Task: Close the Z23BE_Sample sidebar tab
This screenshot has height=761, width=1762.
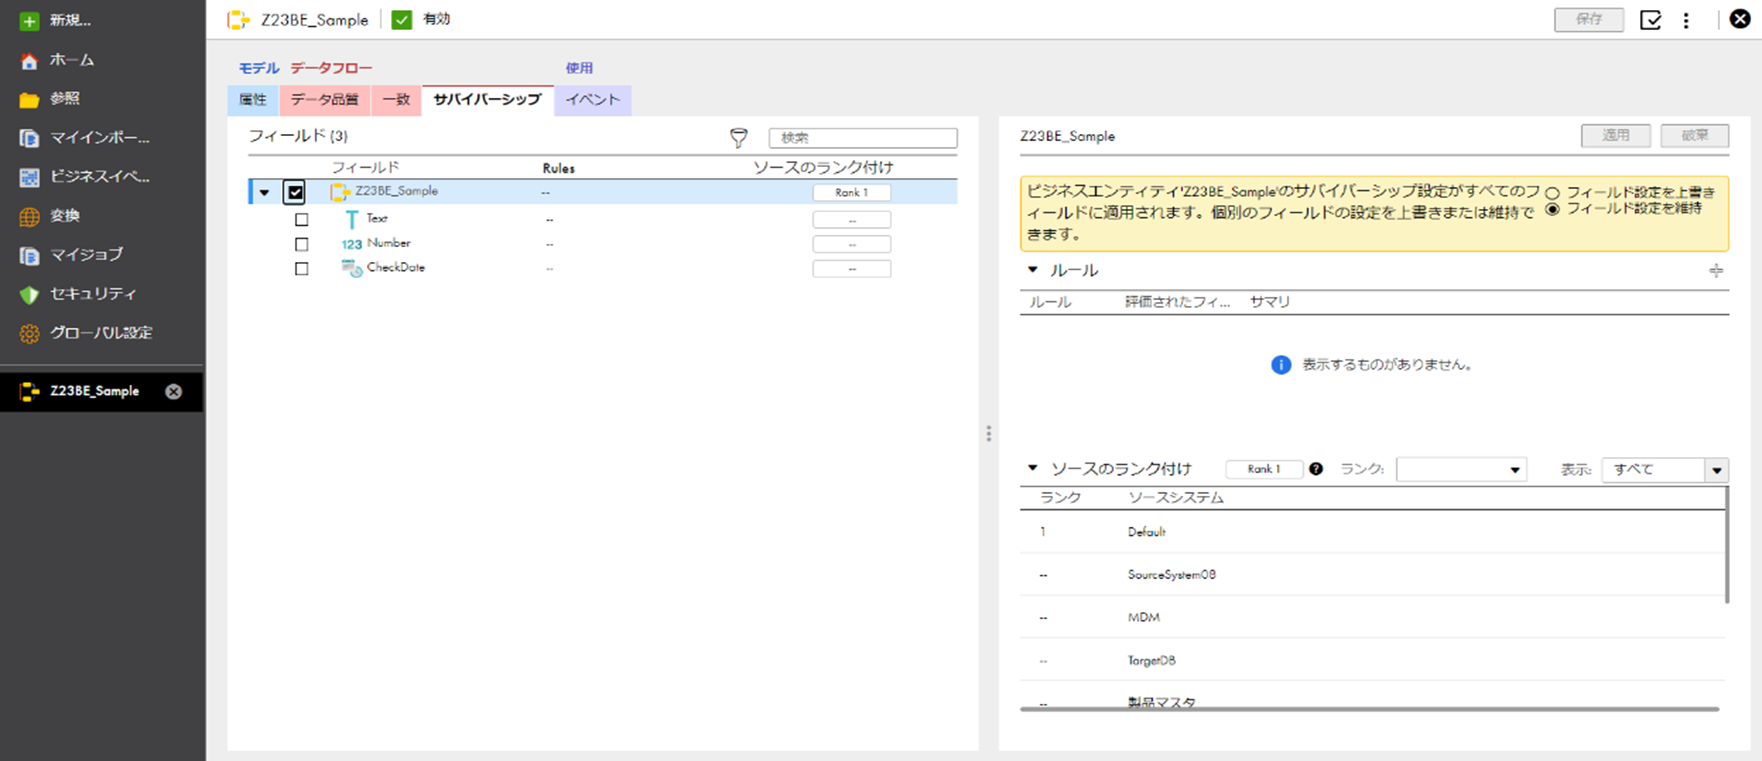Action: pyautogui.click(x=174, y=391)
